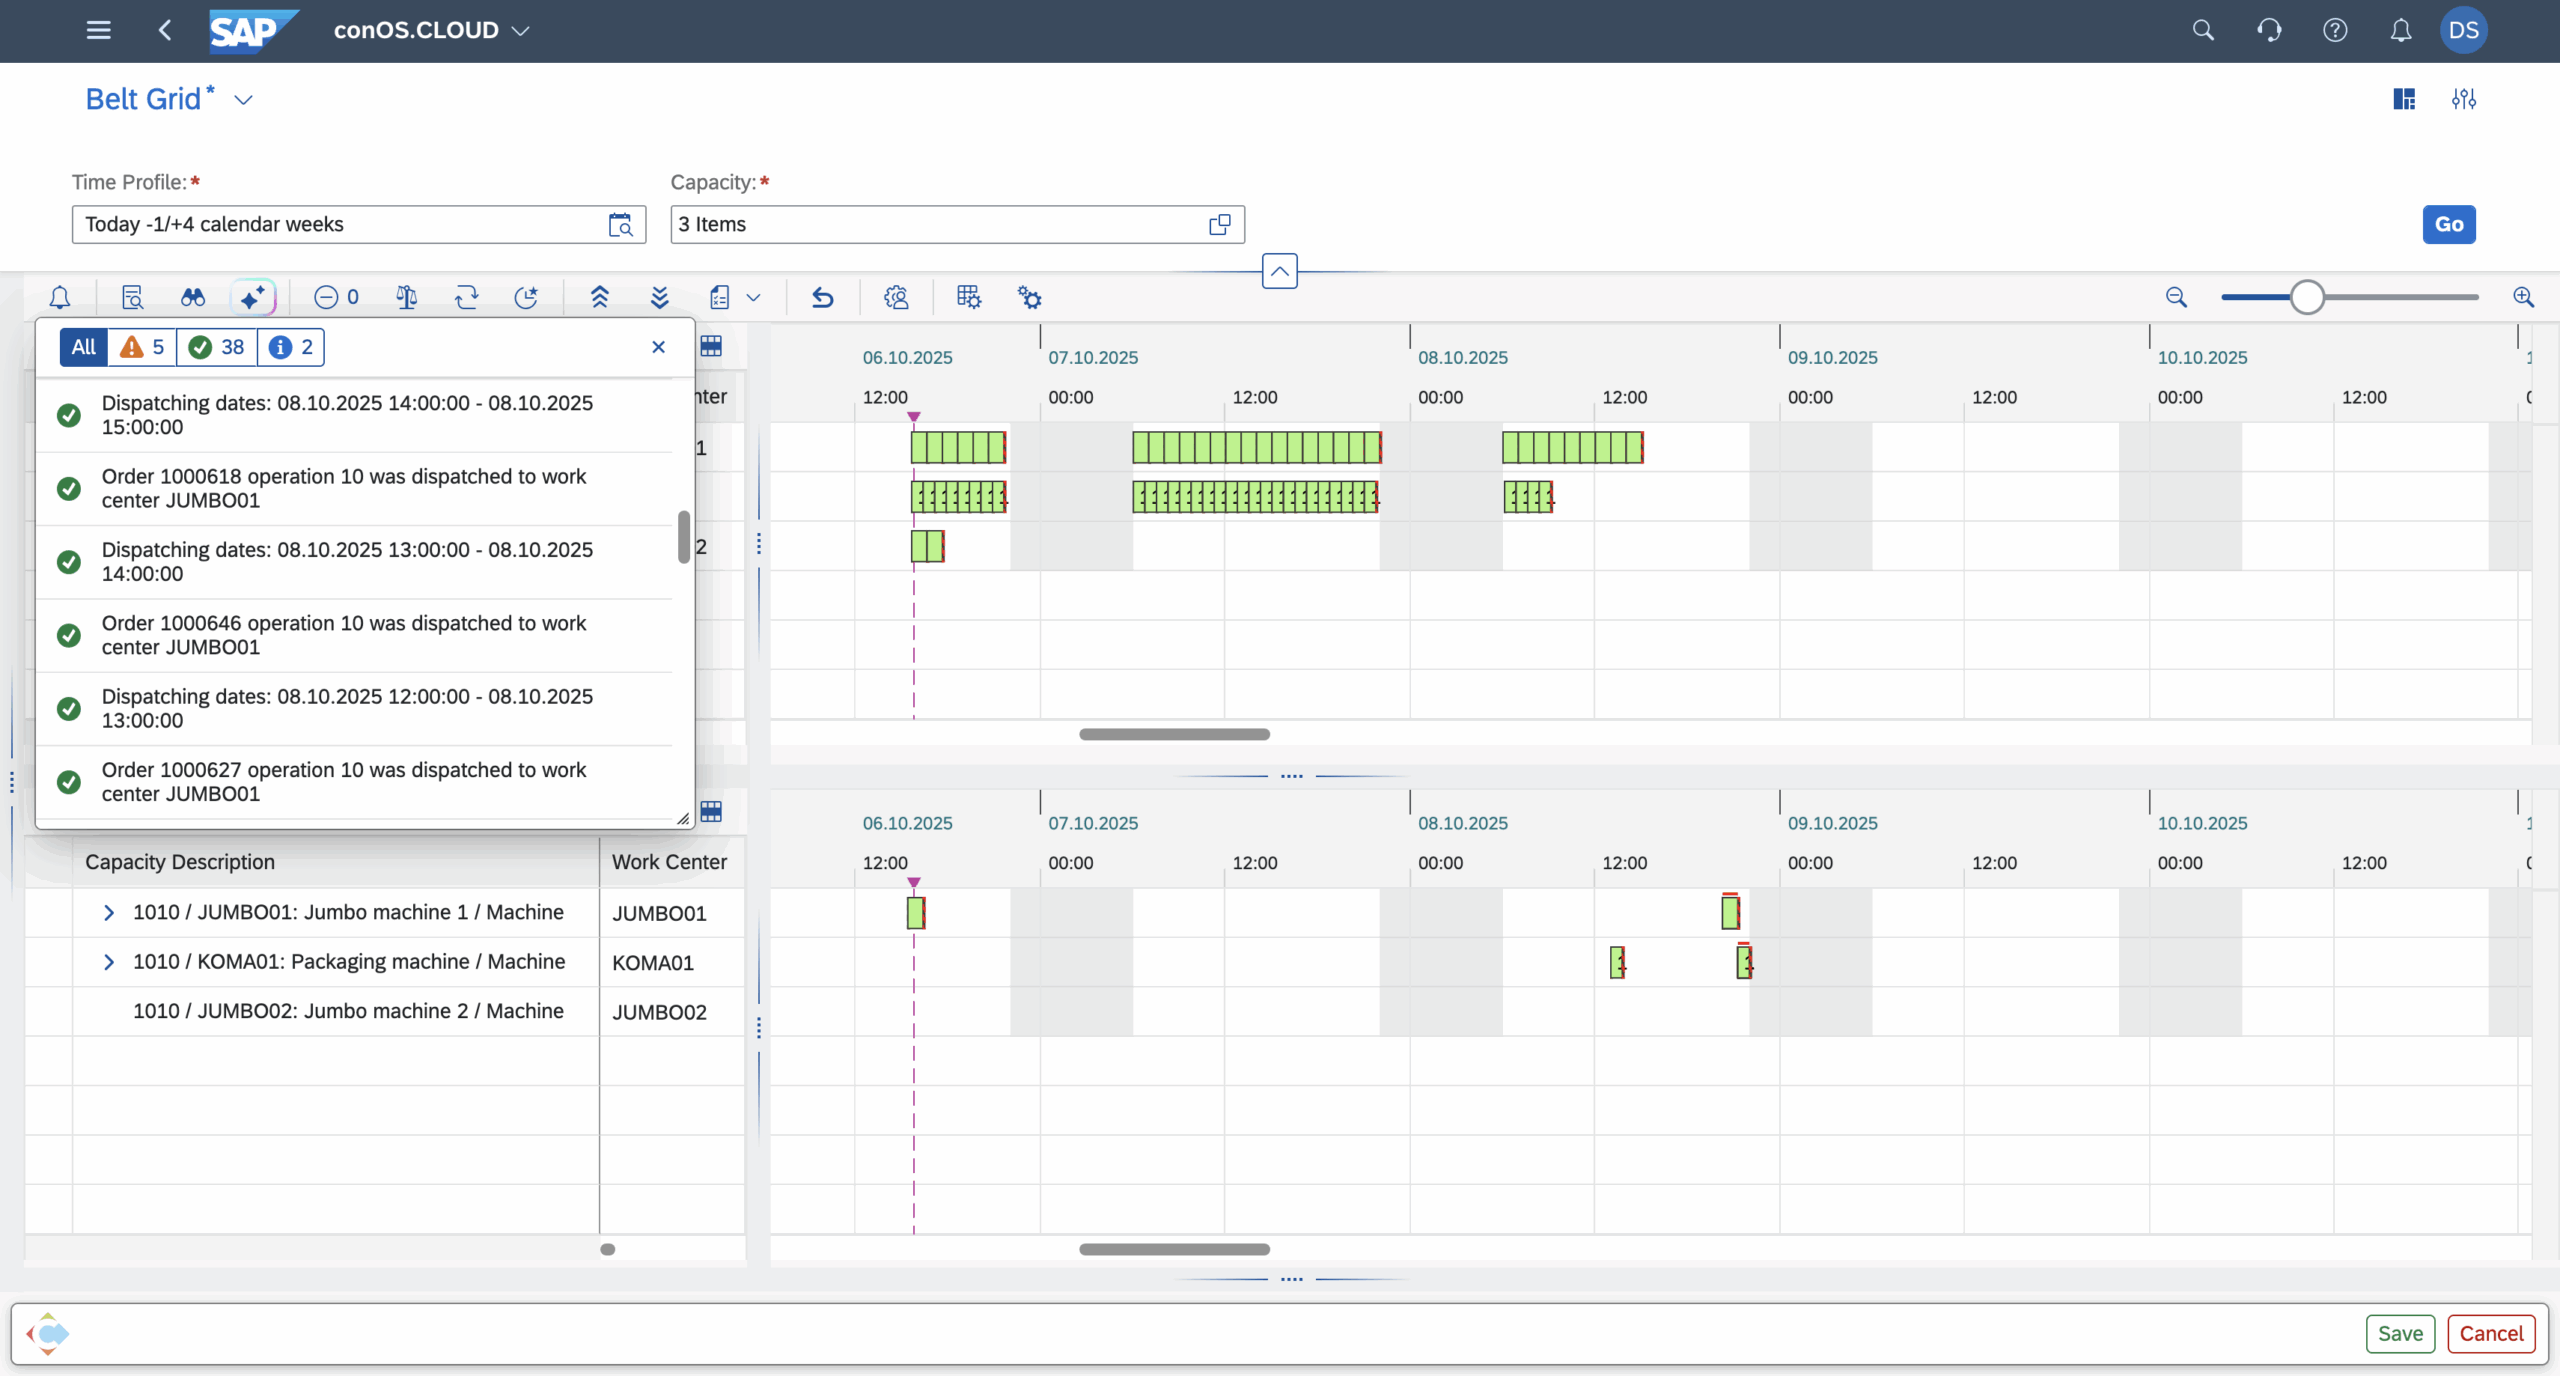
Task: Click the binoculars search icon
Action: point(193,297)
